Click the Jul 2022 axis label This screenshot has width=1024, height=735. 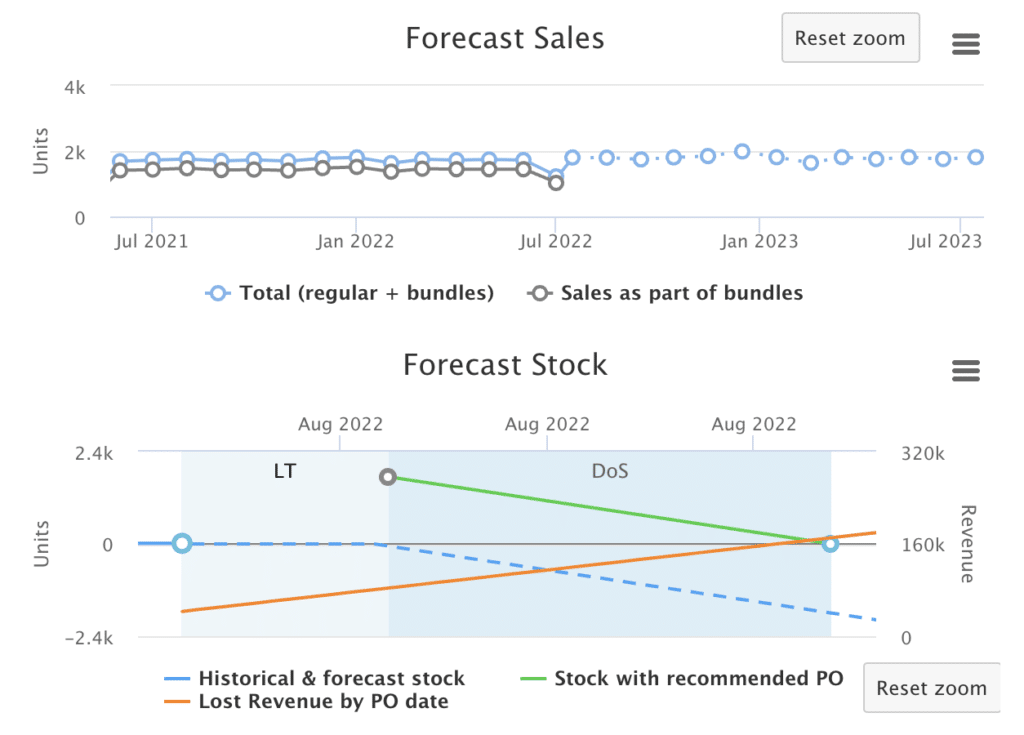point(556,241)
